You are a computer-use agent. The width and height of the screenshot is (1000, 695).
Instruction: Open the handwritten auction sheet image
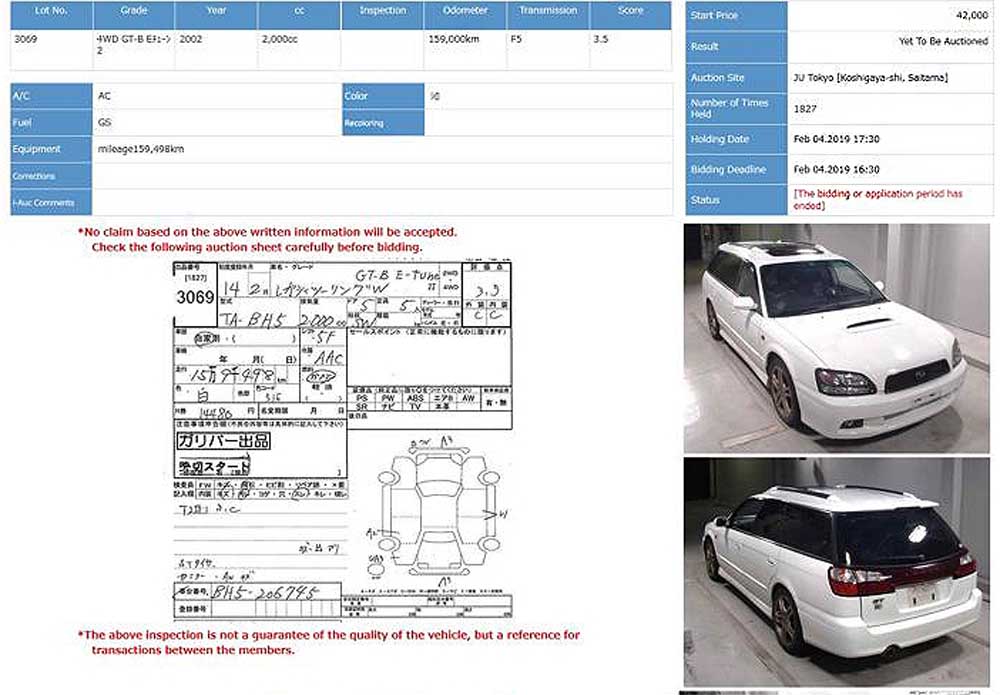pyautogui.click(x=342, y=439)
